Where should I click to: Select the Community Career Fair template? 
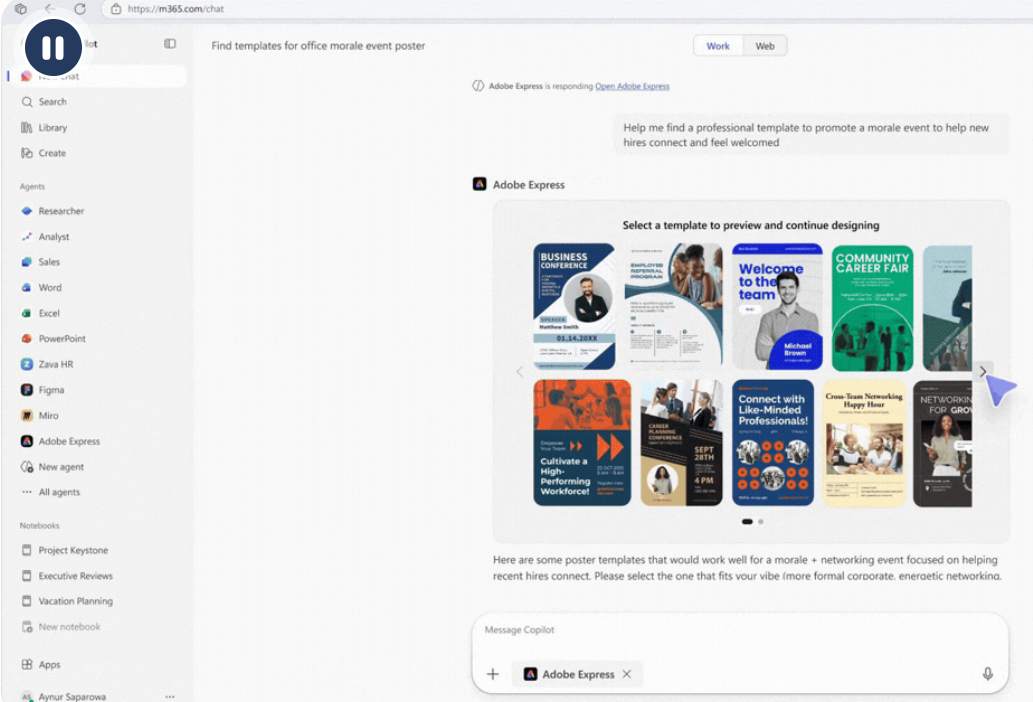coord(872,308)
